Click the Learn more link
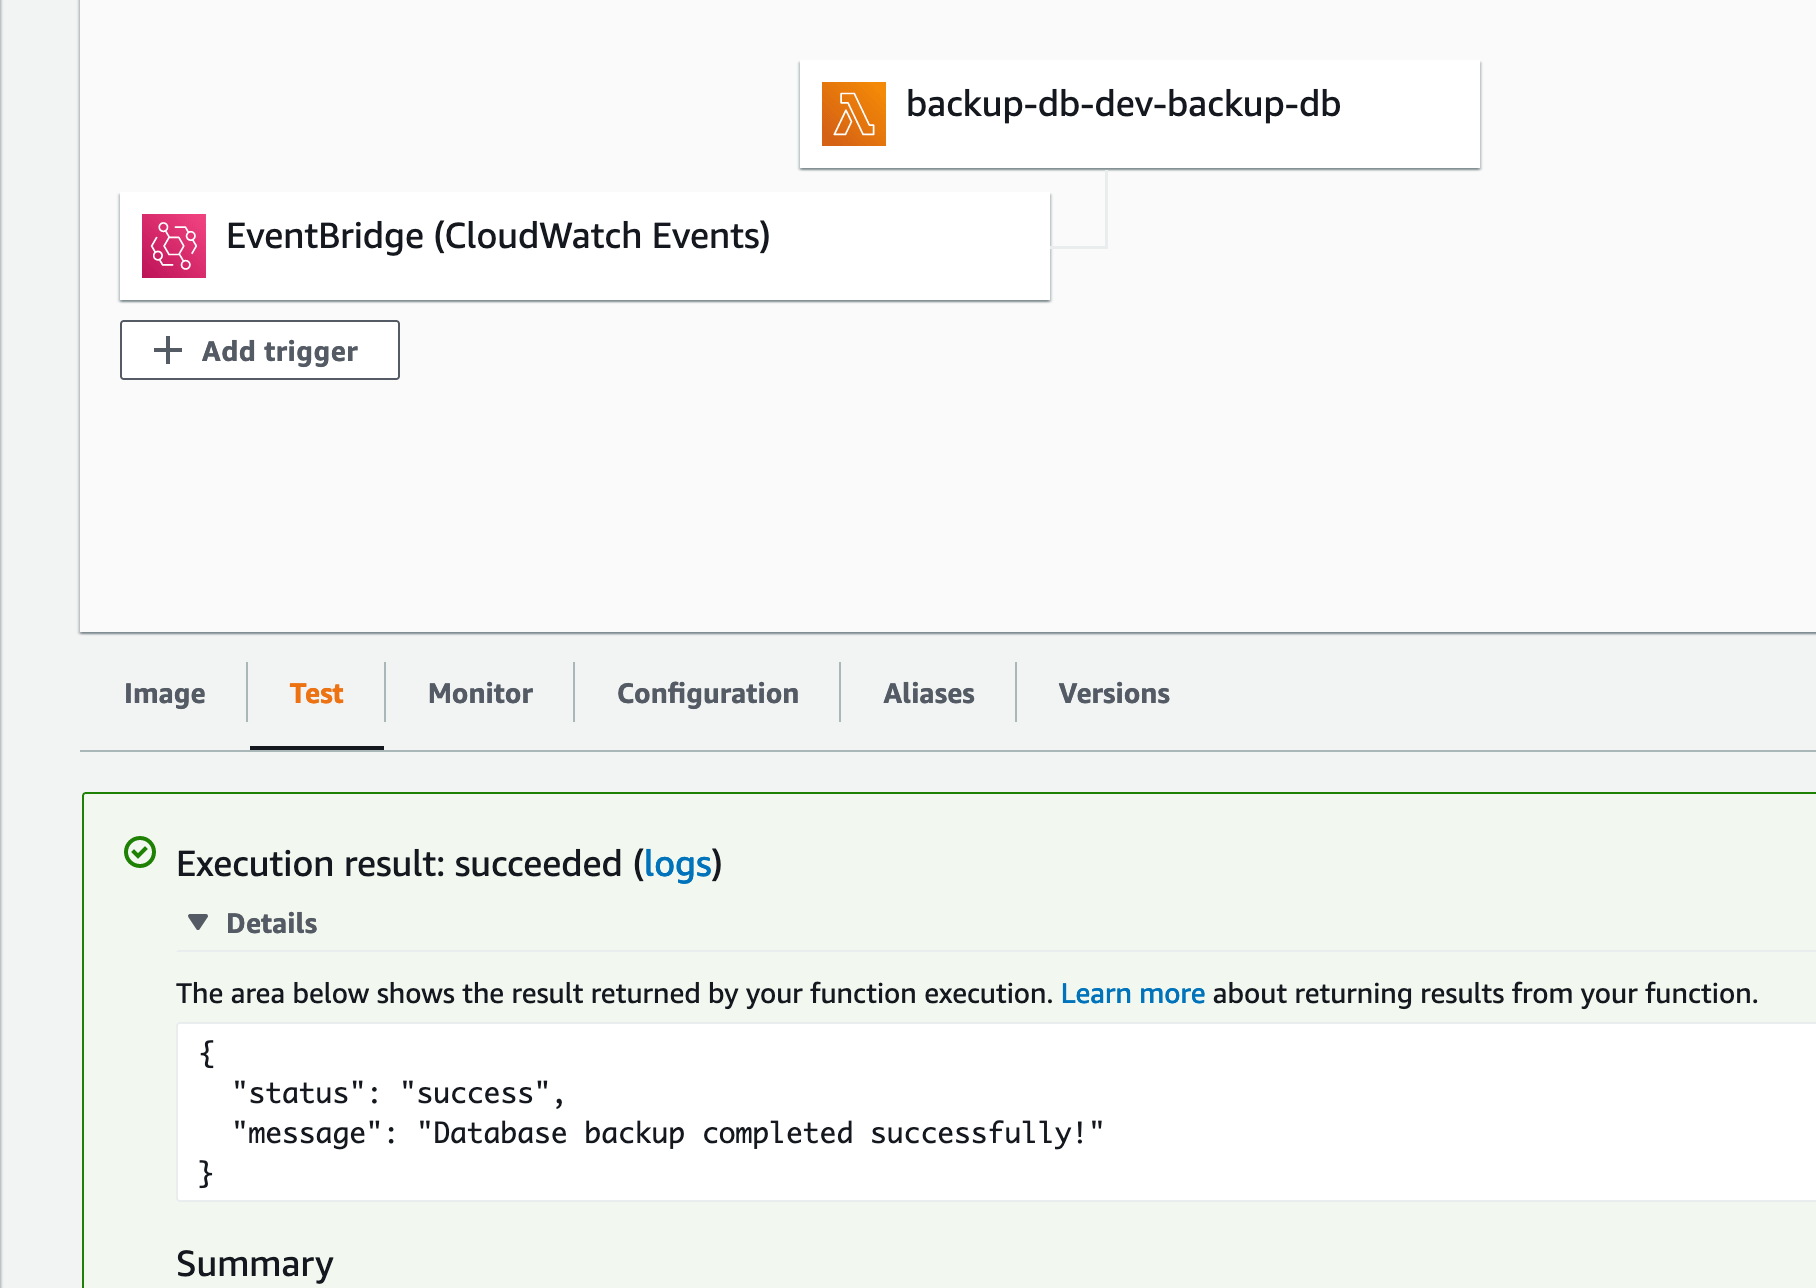 (1133, 993)
